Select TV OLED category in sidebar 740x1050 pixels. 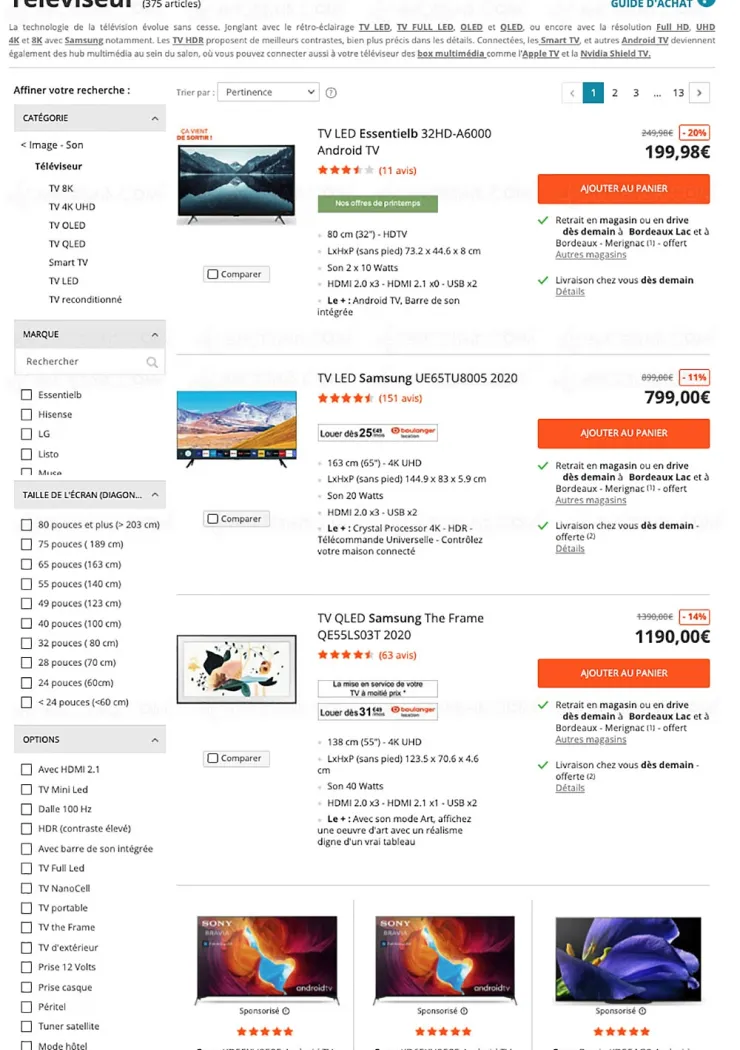point(67,225)
